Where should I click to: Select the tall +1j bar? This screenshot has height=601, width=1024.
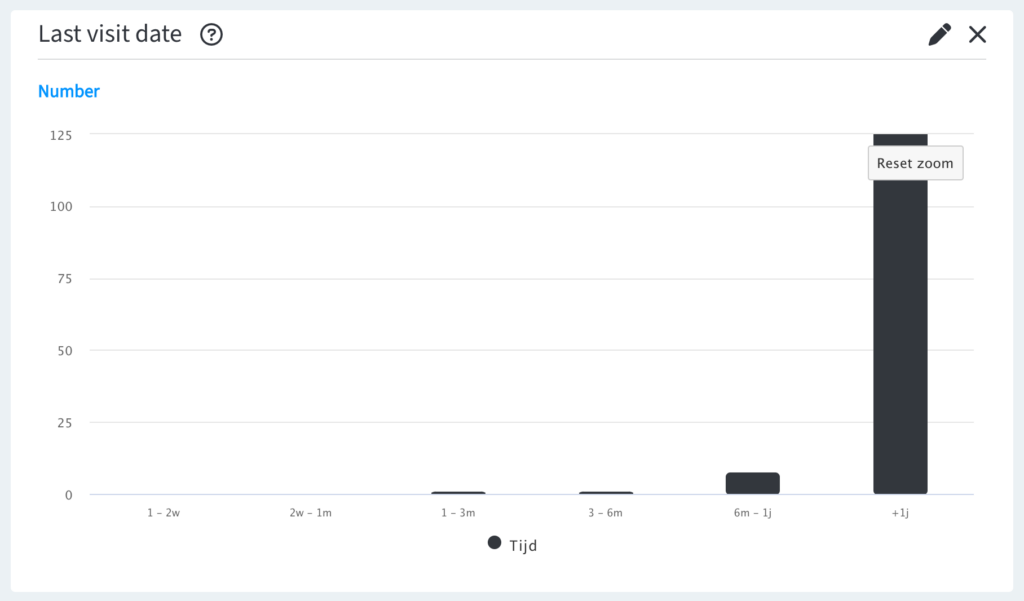tap(900, 314)
